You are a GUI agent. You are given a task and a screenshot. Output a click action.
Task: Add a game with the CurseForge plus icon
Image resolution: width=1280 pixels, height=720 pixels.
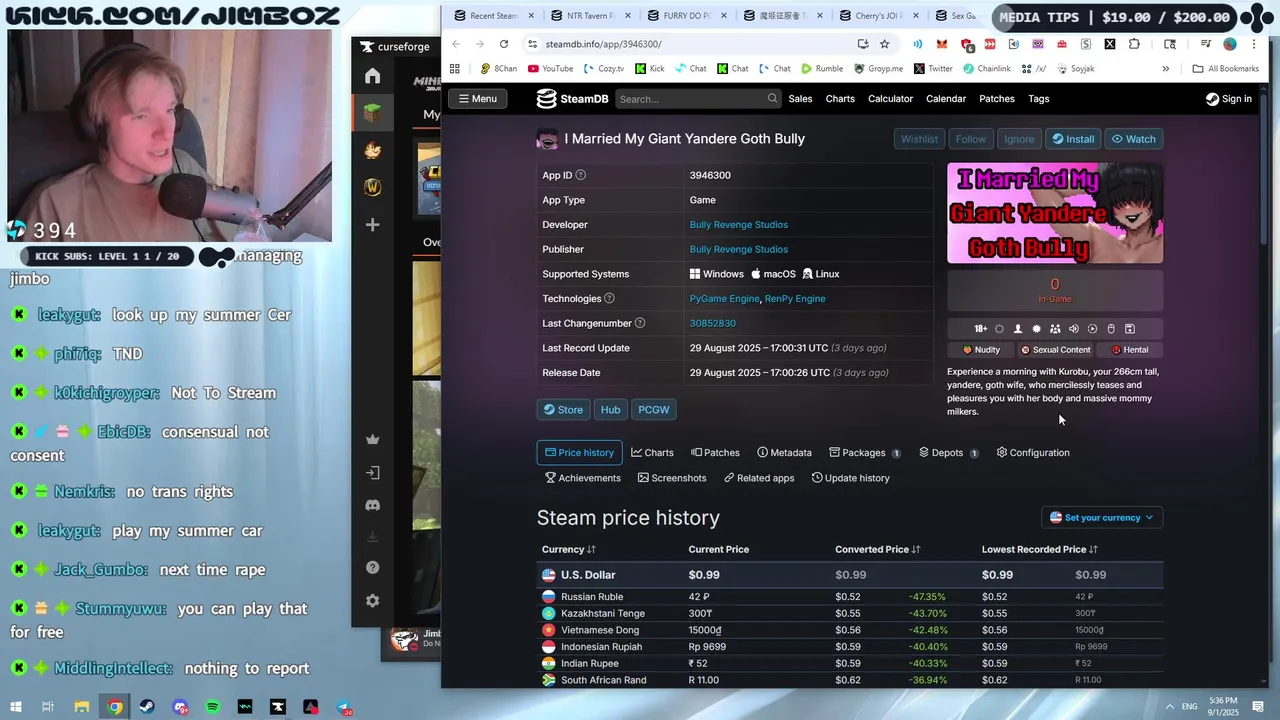372,225
